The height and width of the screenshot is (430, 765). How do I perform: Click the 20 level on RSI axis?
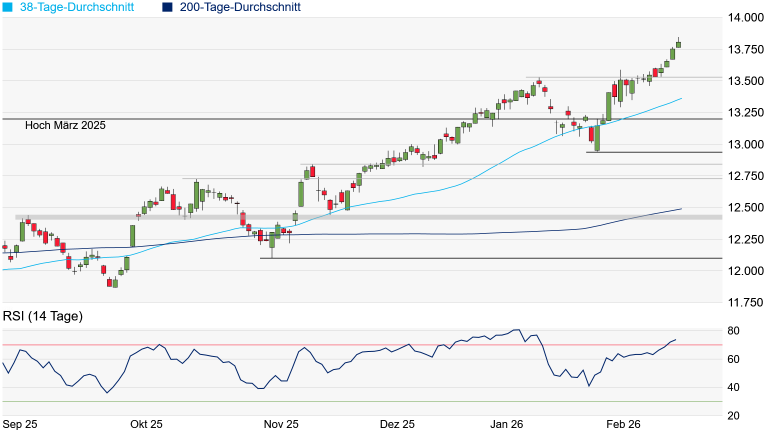(x=733, y=415)
